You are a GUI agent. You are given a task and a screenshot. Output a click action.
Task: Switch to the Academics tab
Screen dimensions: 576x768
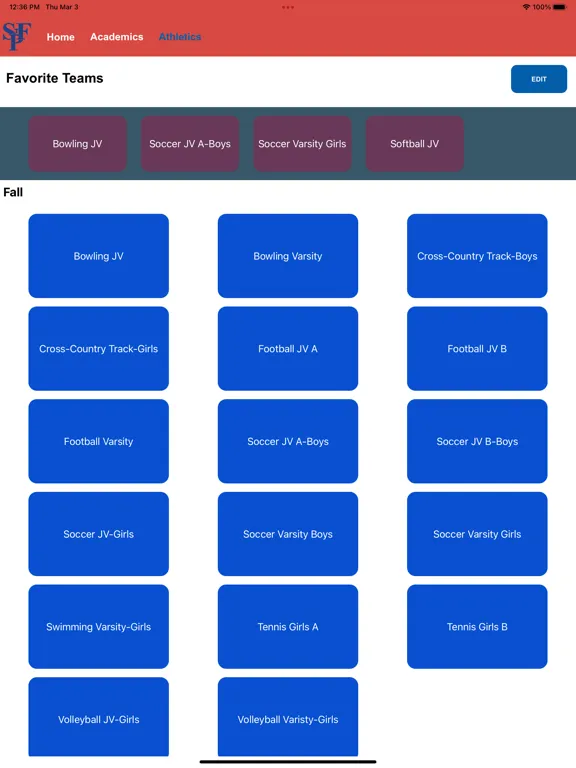pos(117,37)
